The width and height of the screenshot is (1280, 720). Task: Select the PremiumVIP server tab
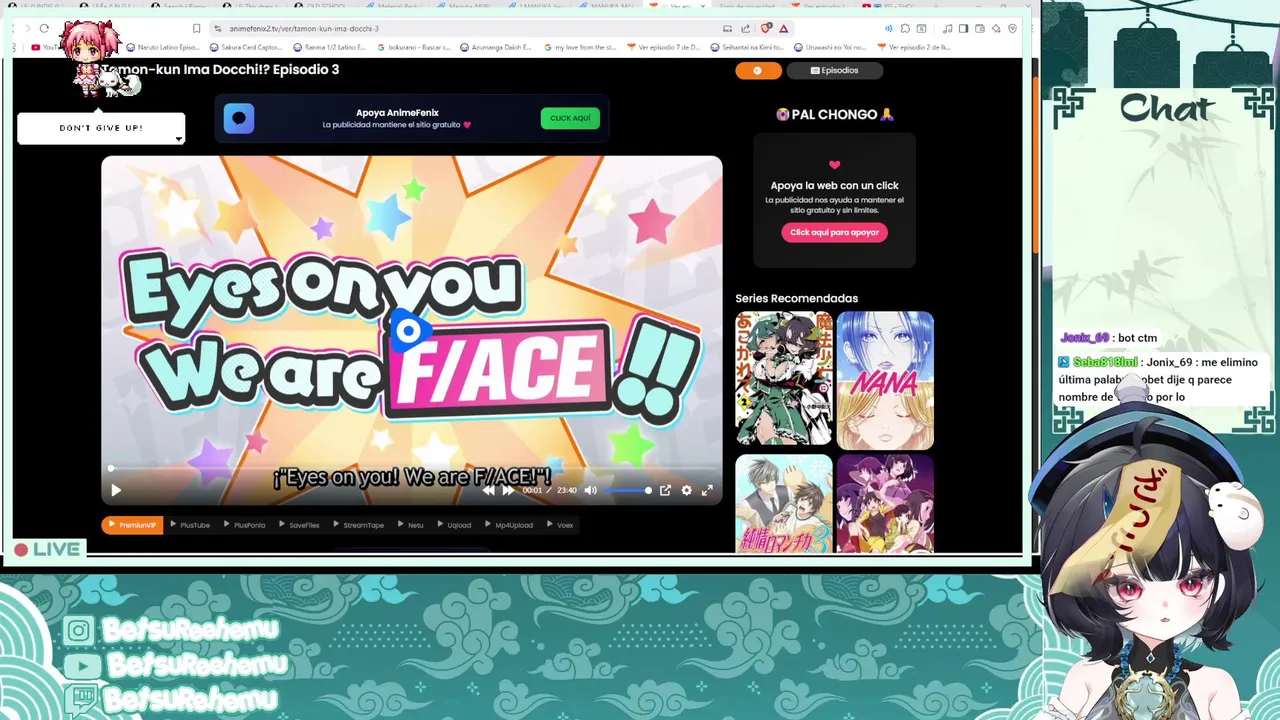pos(132,525)
